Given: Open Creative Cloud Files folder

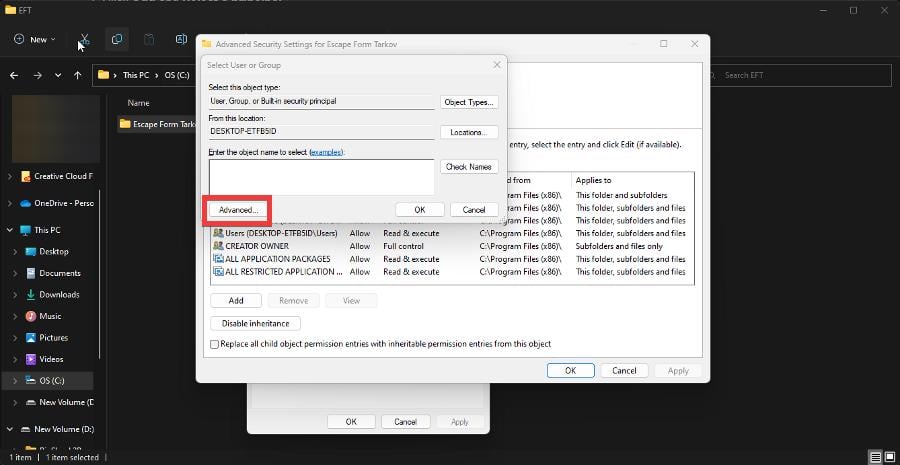Looking at the screenshot, I should click(x=57, y=177).
